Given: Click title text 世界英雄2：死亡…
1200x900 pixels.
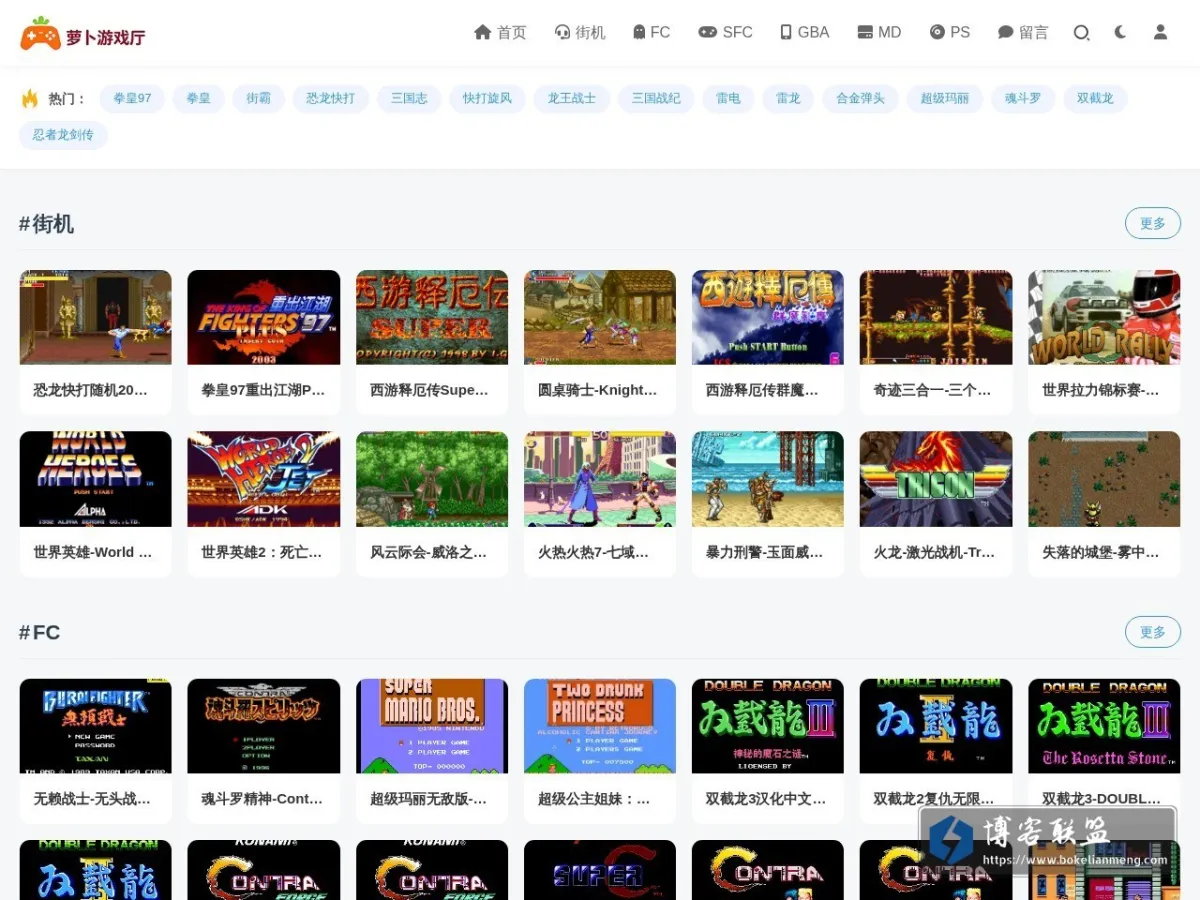Looking at the screenshot, I should click(262, 552).
